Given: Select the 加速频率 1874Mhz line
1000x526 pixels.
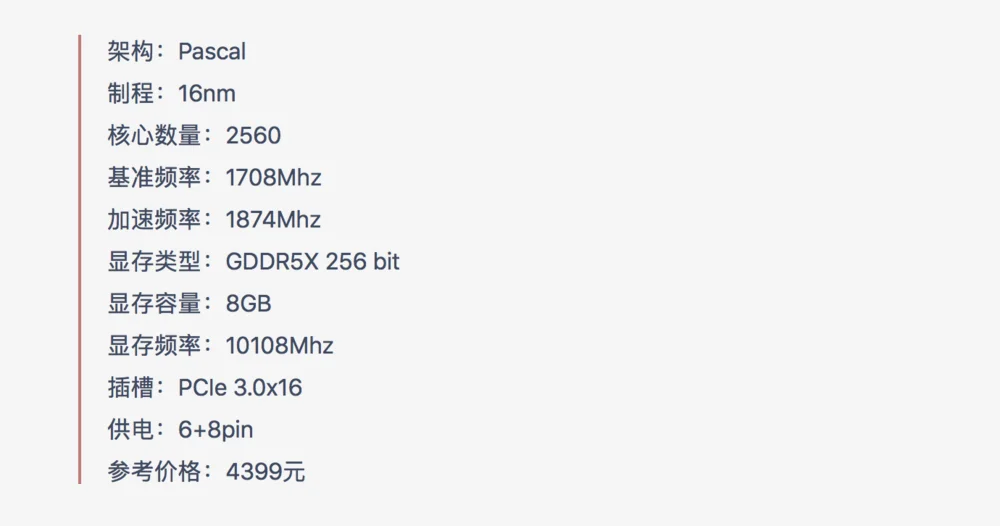Looking at the screenshot, I should [x=214, y=220].
